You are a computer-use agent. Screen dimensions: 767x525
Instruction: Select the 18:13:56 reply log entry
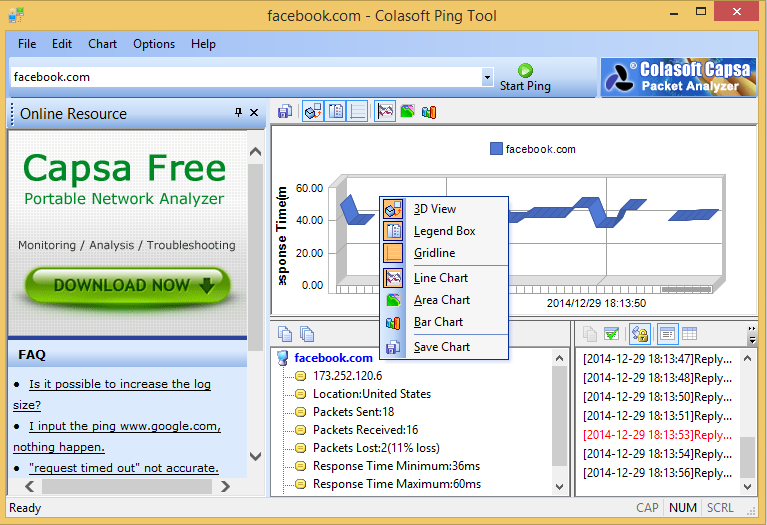click(657, 473)
